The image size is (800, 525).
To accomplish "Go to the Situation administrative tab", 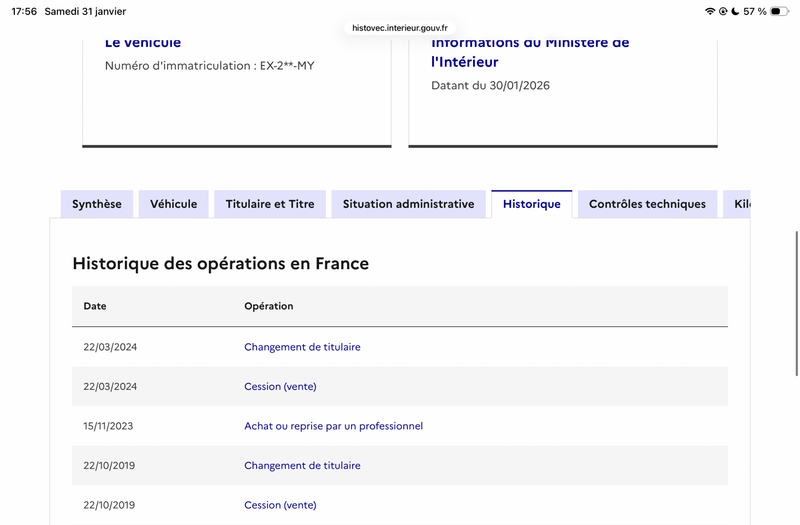I will (408, 204).
